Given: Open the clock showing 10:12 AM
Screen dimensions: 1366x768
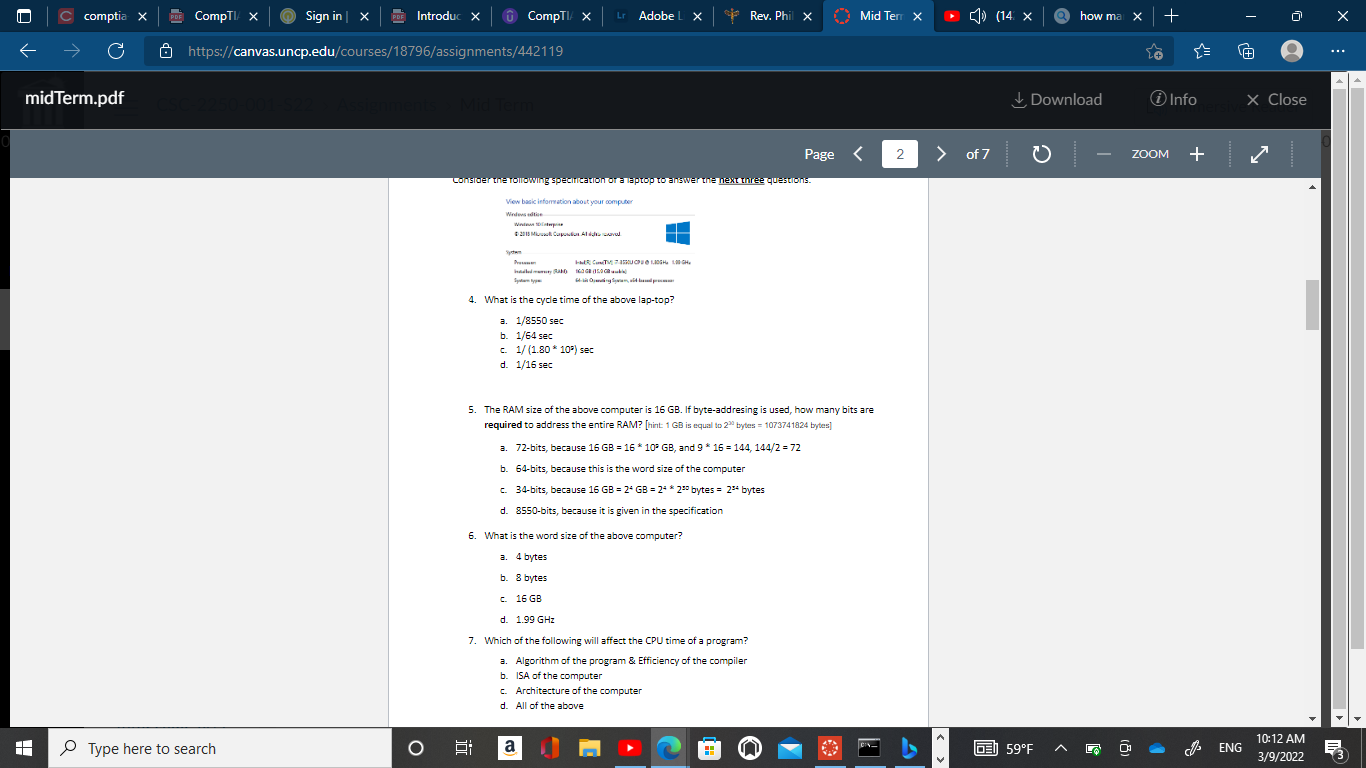Looking at the screenshot, I should pyautogui.click(x=1278, y=748).
